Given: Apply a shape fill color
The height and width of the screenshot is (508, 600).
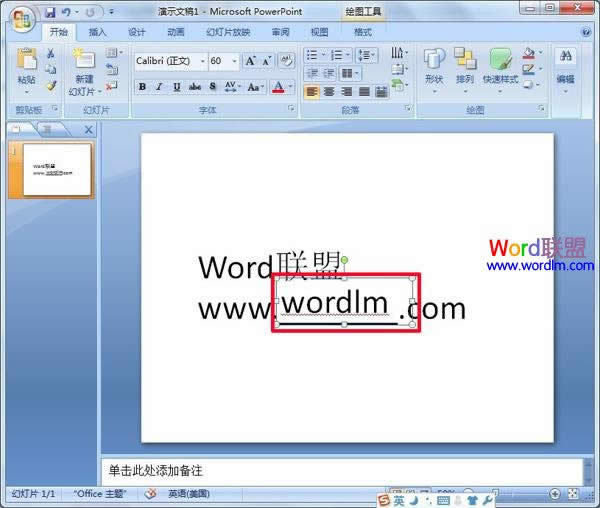Looking at the screenshot, I should 528,53.
